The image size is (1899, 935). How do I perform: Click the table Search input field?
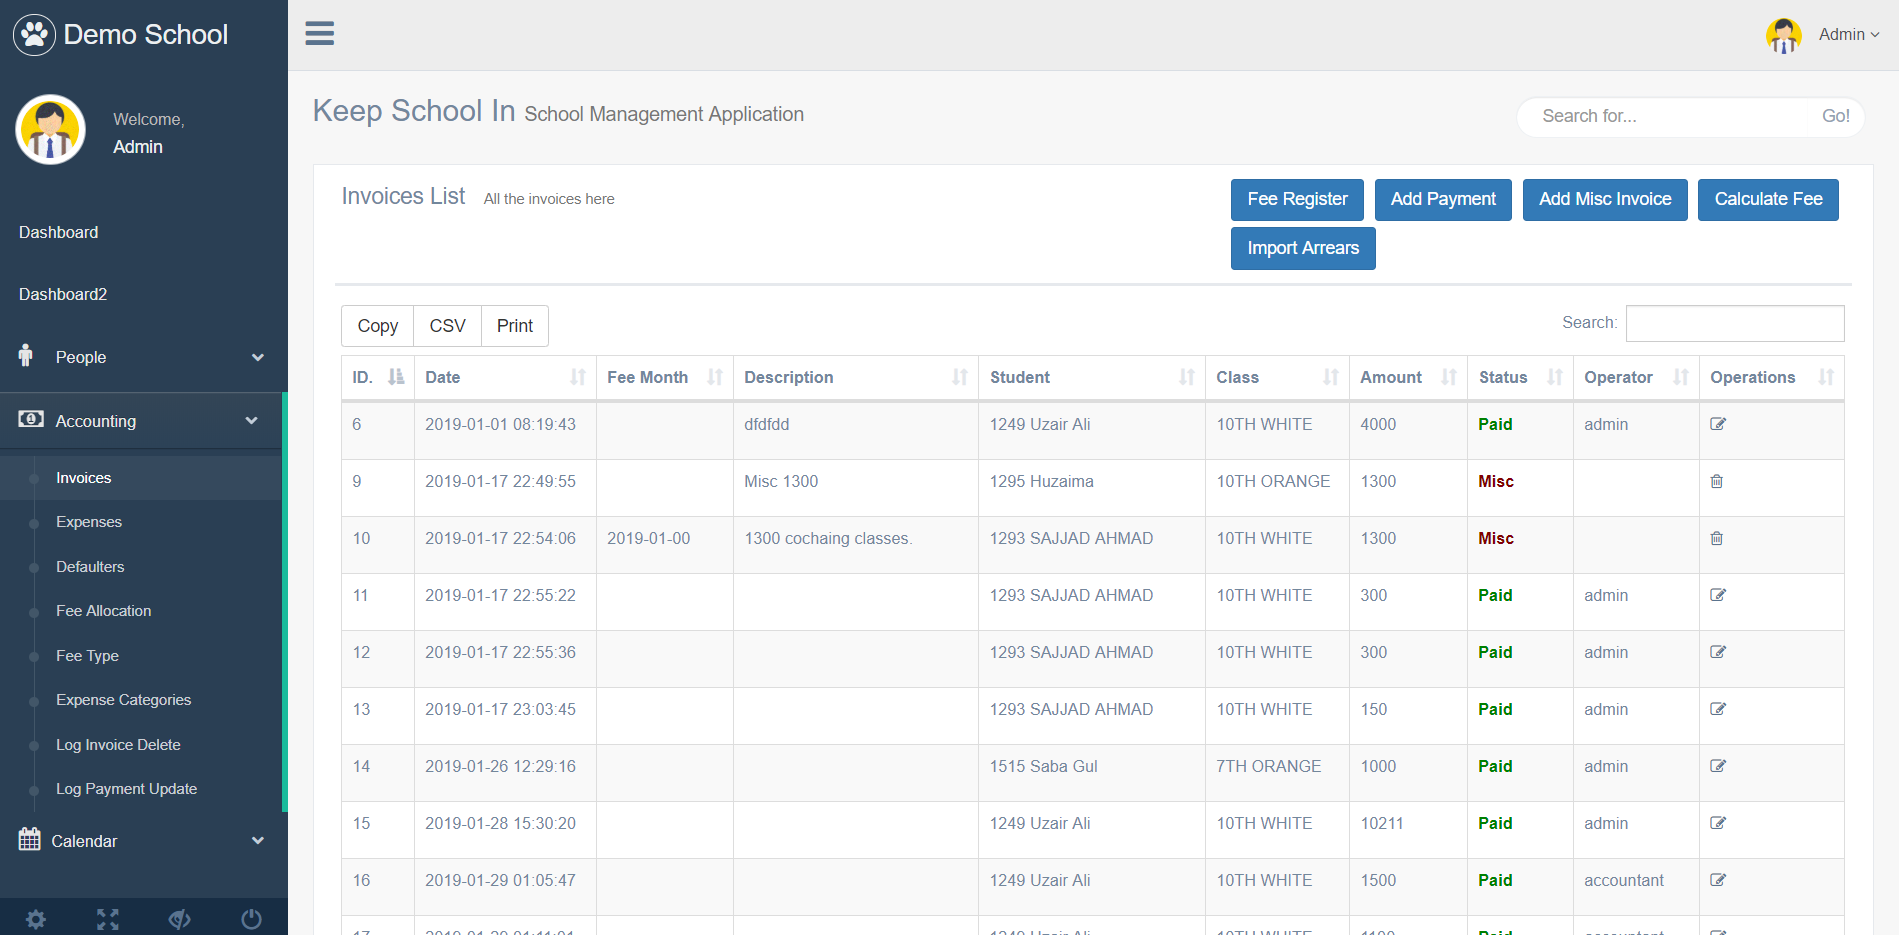(1735, 323)
